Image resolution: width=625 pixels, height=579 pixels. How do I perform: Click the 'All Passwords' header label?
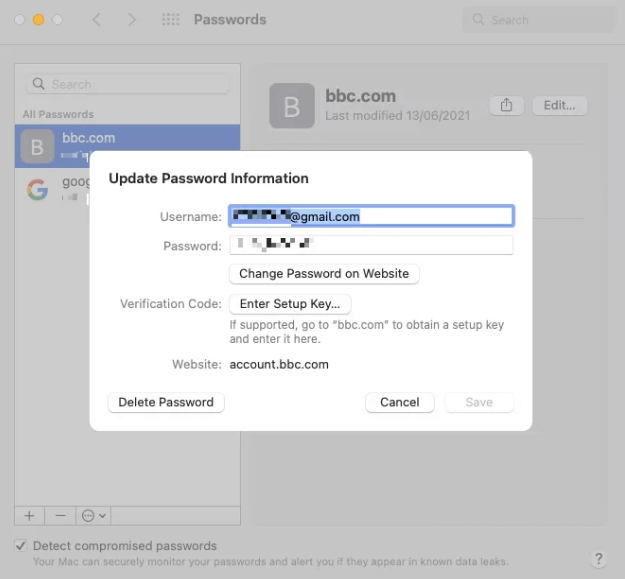pyautogui.click(x=58, y=114)
